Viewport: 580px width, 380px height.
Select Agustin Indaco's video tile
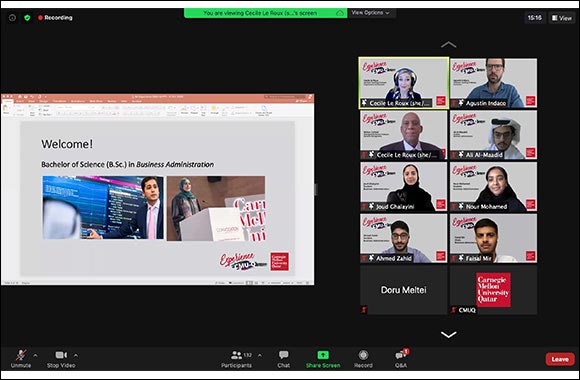(x=493, y=83)
